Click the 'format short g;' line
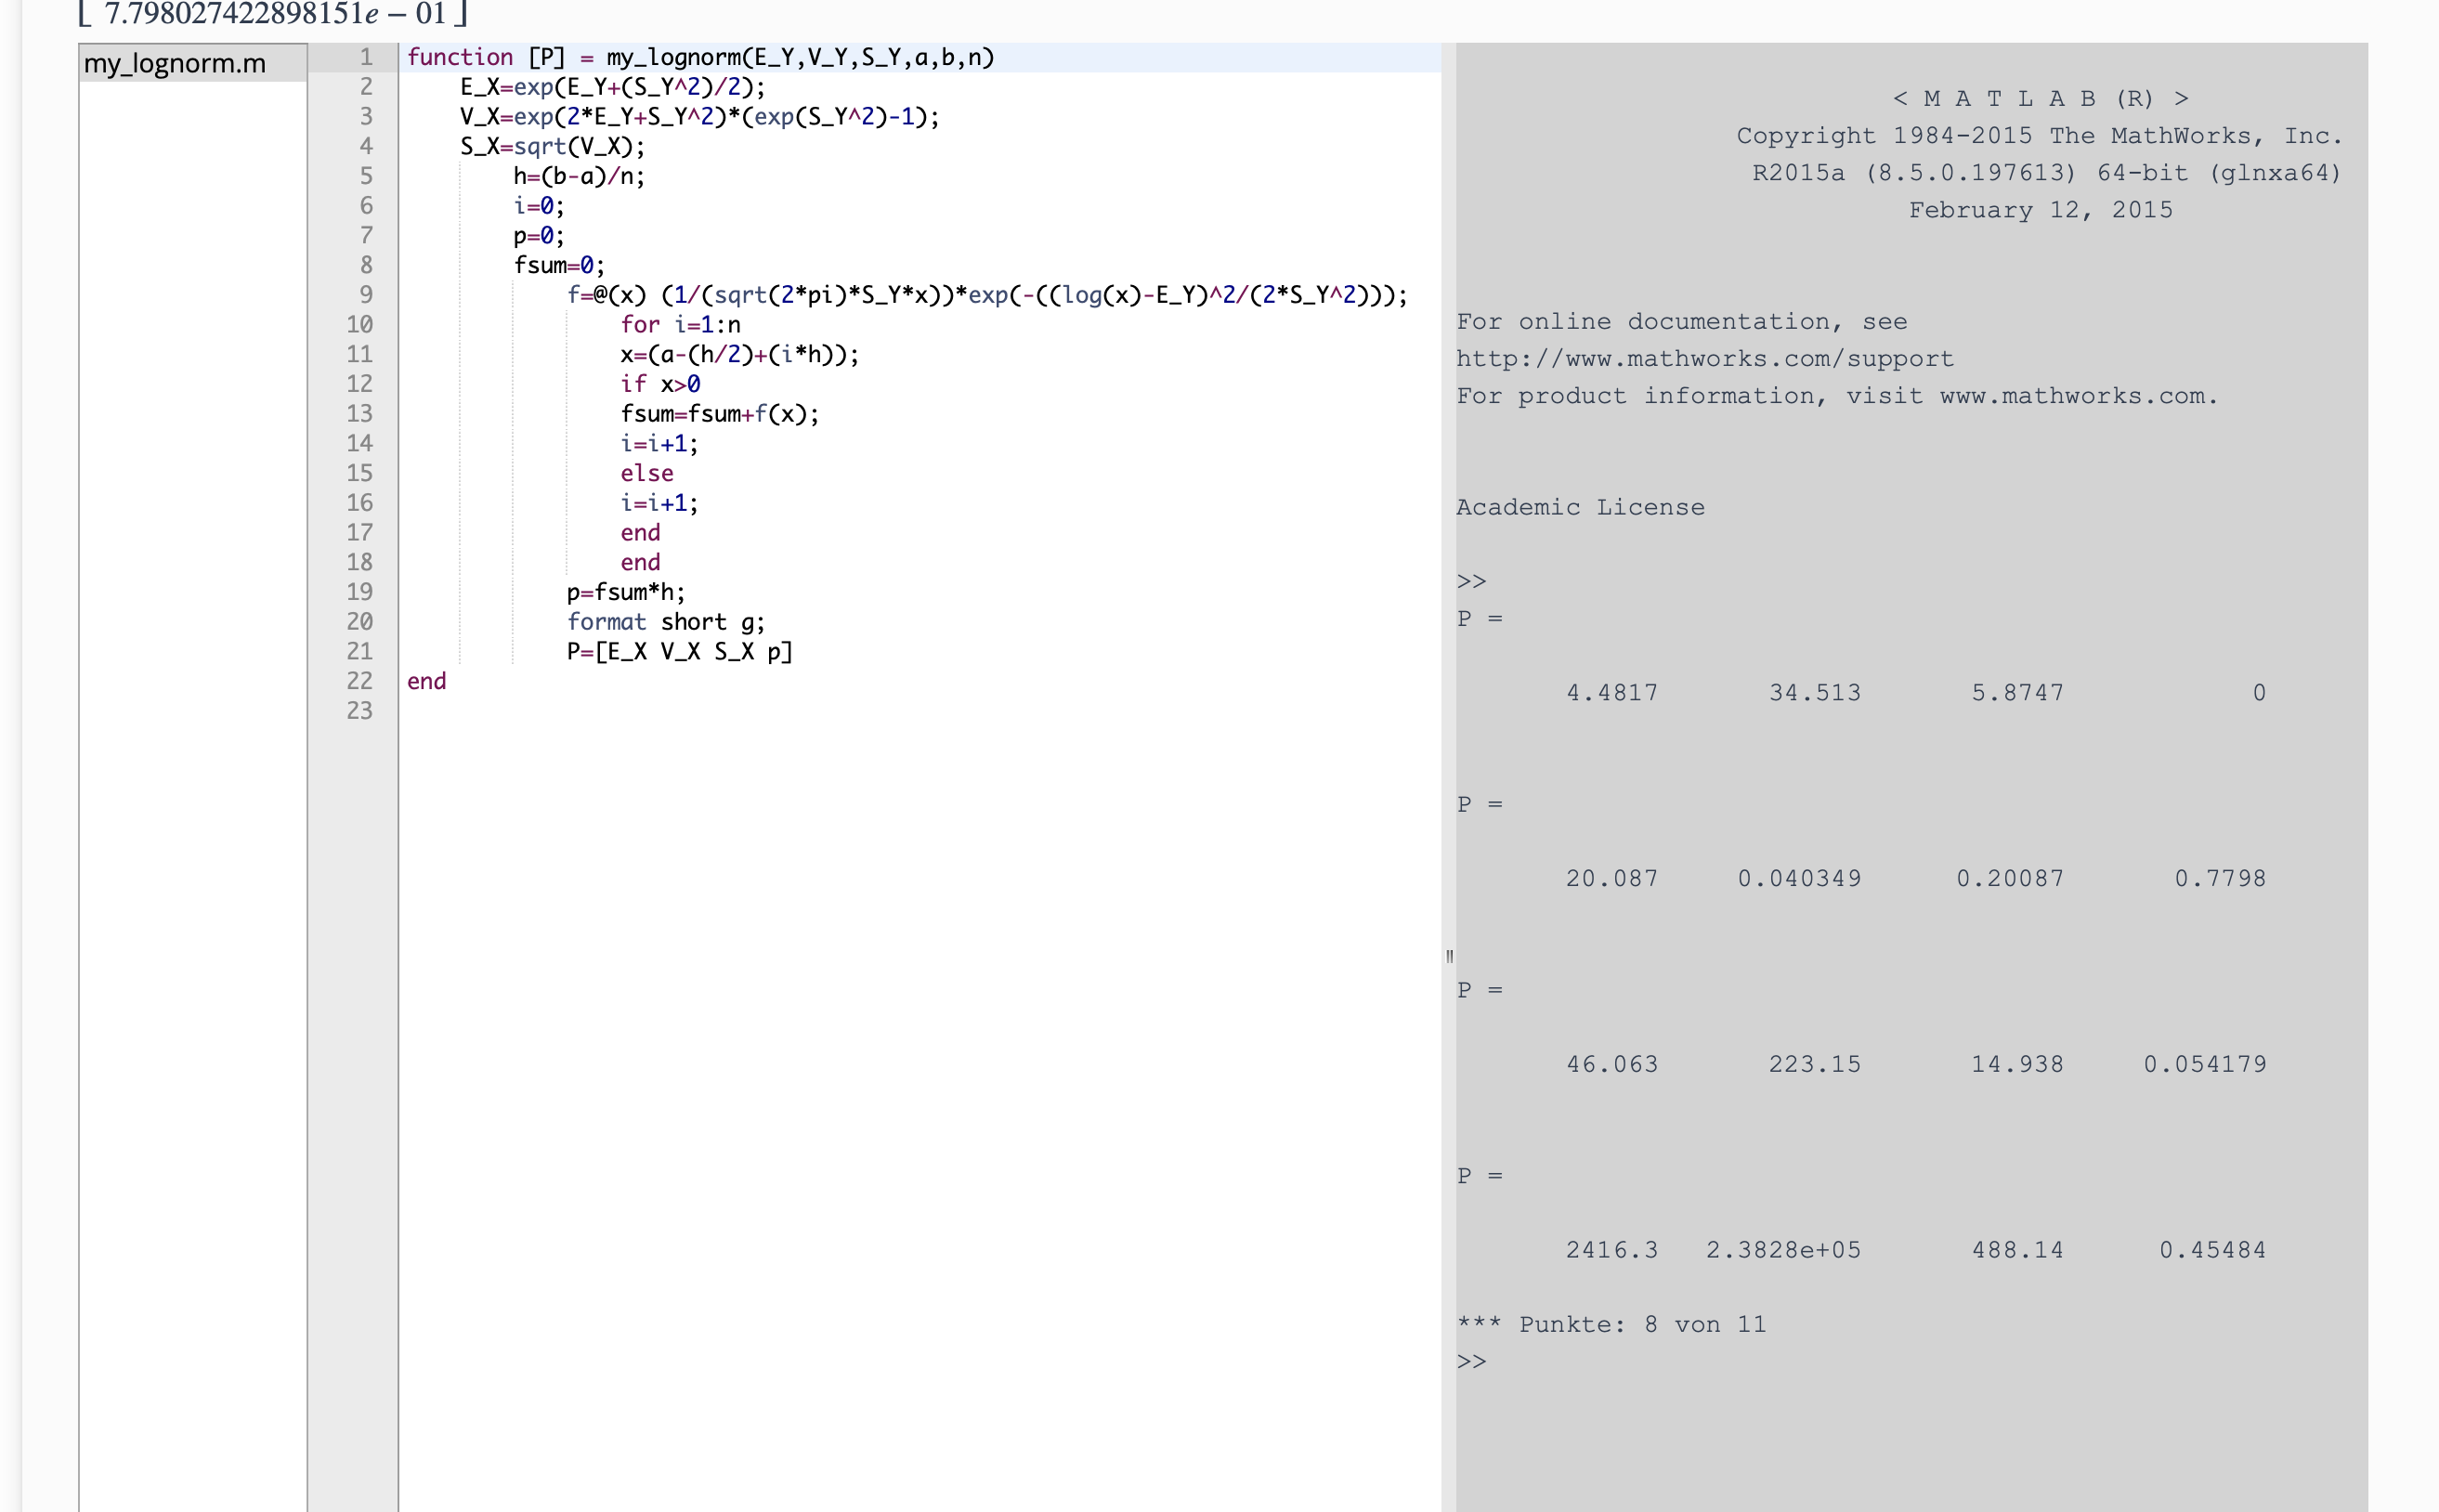The height and width of the screenshot is (1512, 2439). tap(665, 622)
